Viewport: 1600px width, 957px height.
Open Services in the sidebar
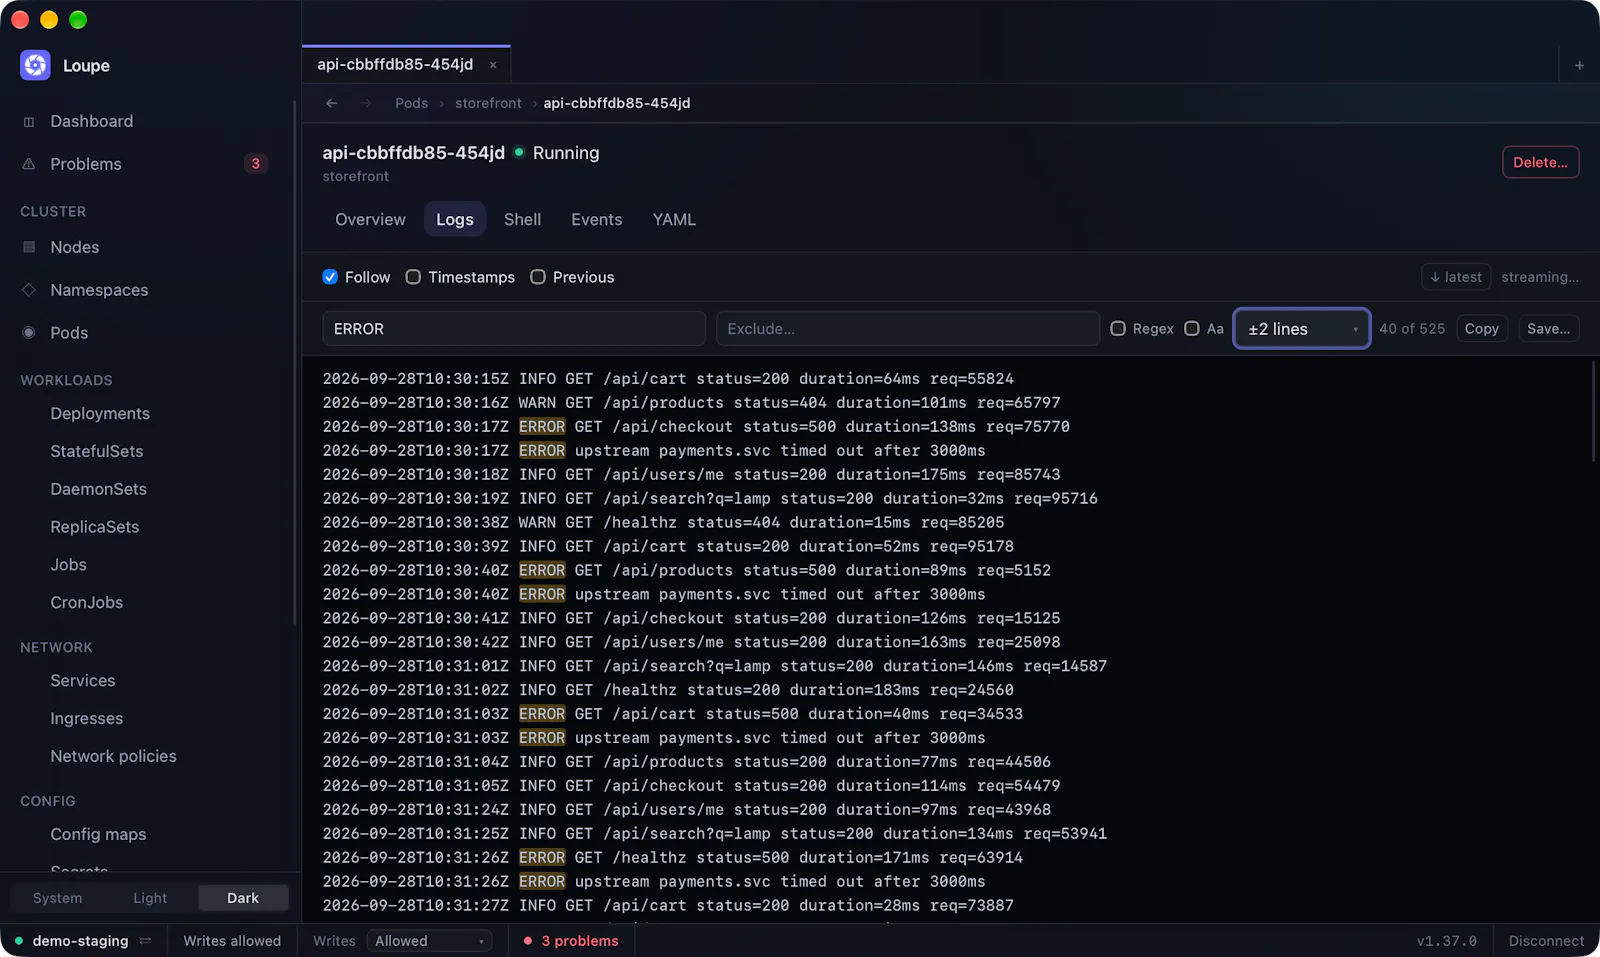click(x=83, y=680)
